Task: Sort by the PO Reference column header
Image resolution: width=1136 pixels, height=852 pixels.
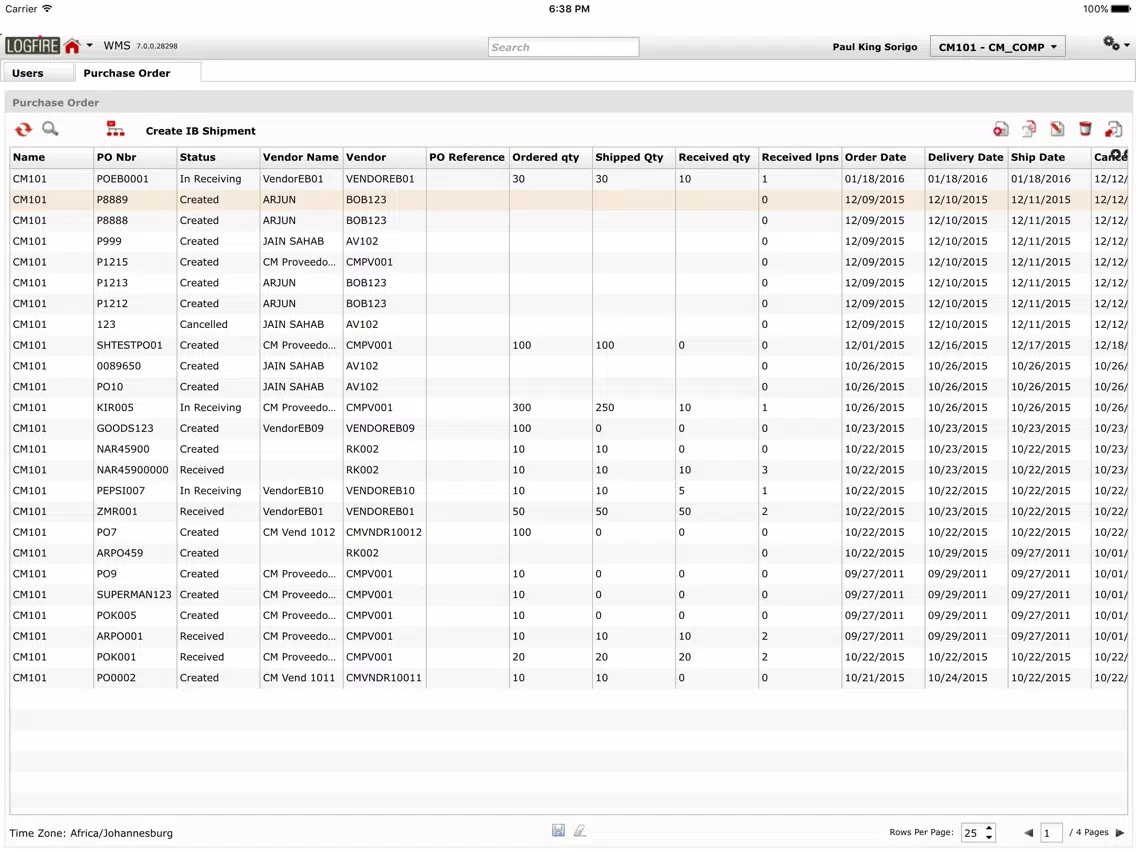Action: tap(467, 157)
